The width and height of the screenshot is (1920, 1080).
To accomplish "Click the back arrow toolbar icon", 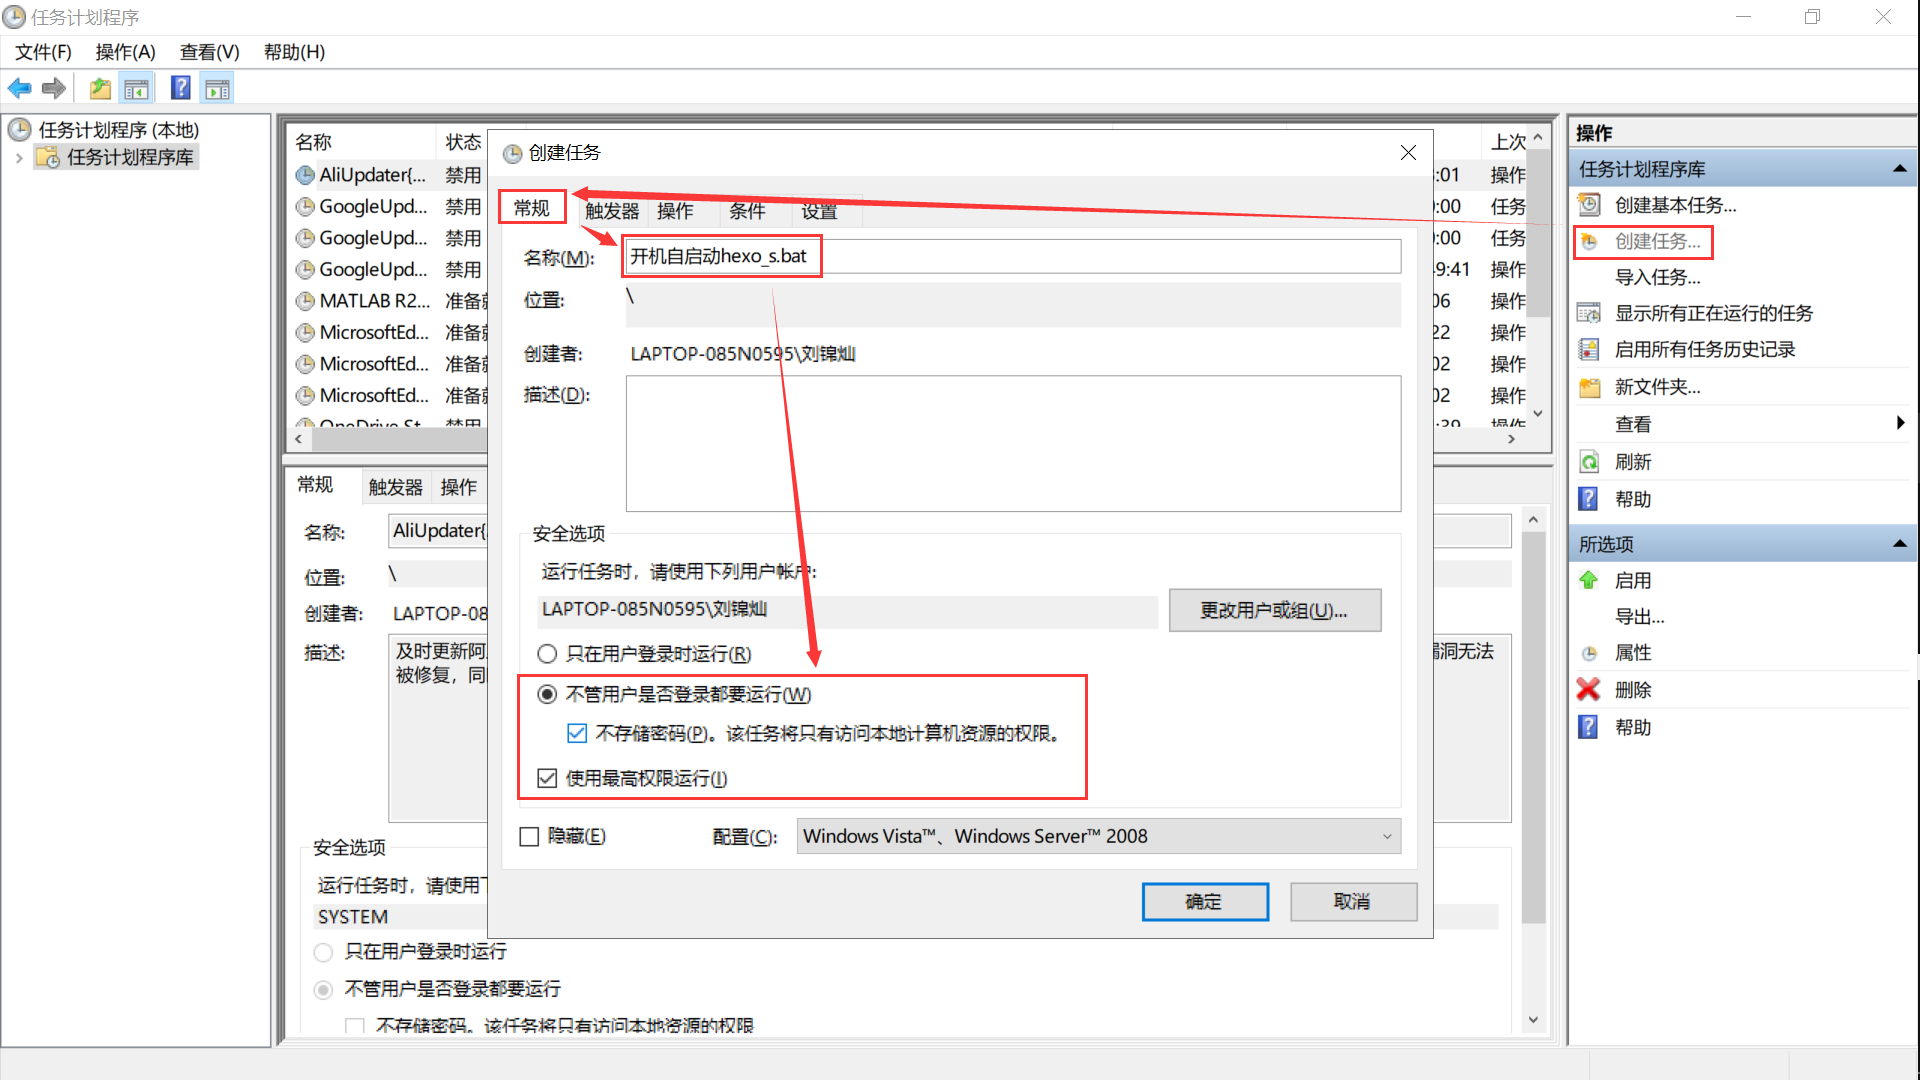I will tap(20, 89).
